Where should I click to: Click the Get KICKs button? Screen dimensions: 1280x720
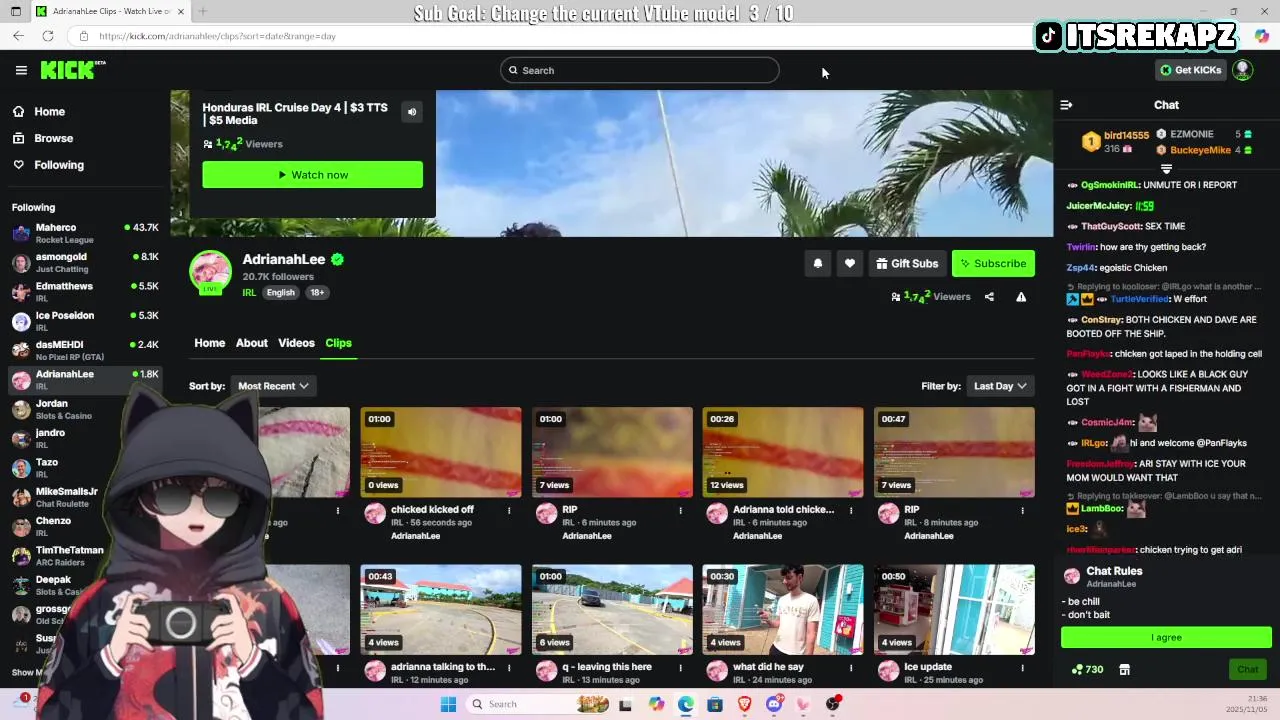(1190, 70)
